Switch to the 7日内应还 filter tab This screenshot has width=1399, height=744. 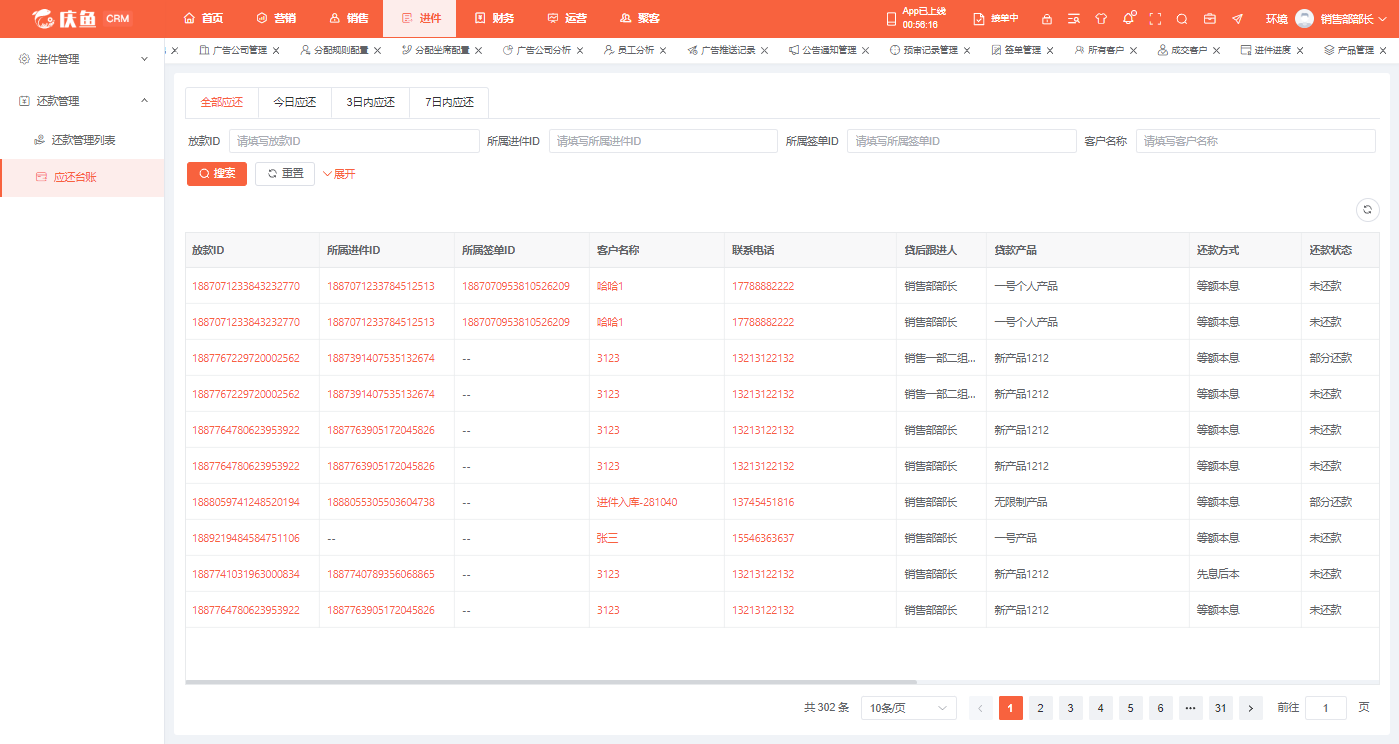point(449,102)
